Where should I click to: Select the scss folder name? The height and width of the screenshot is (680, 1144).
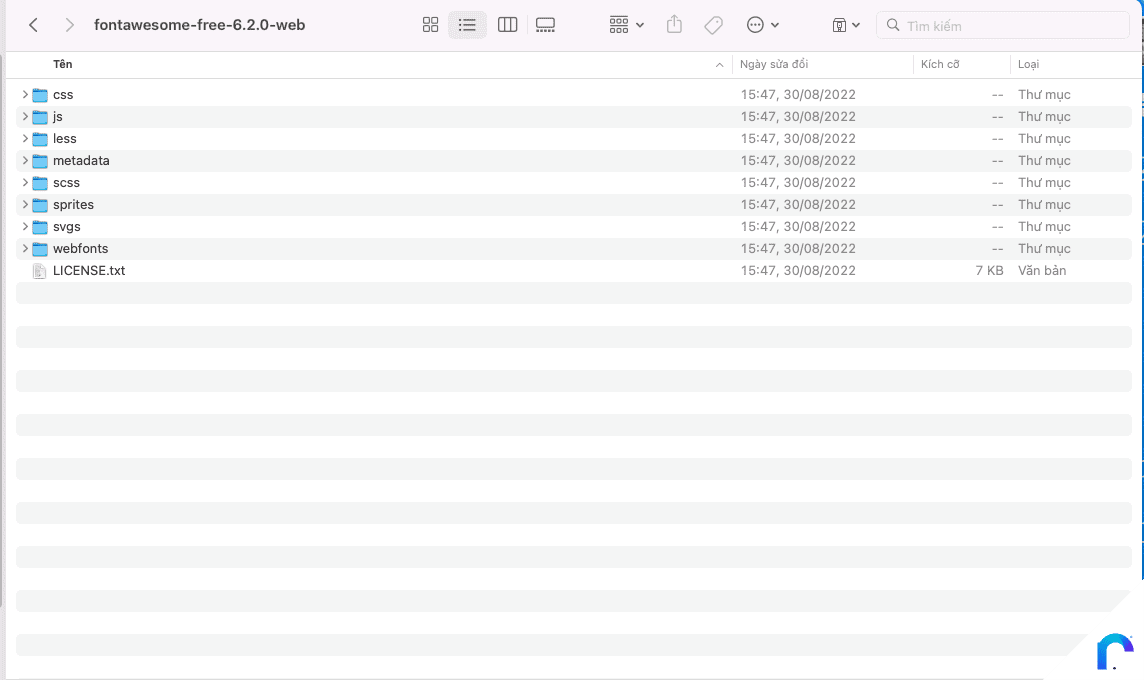tap(66, 182)
